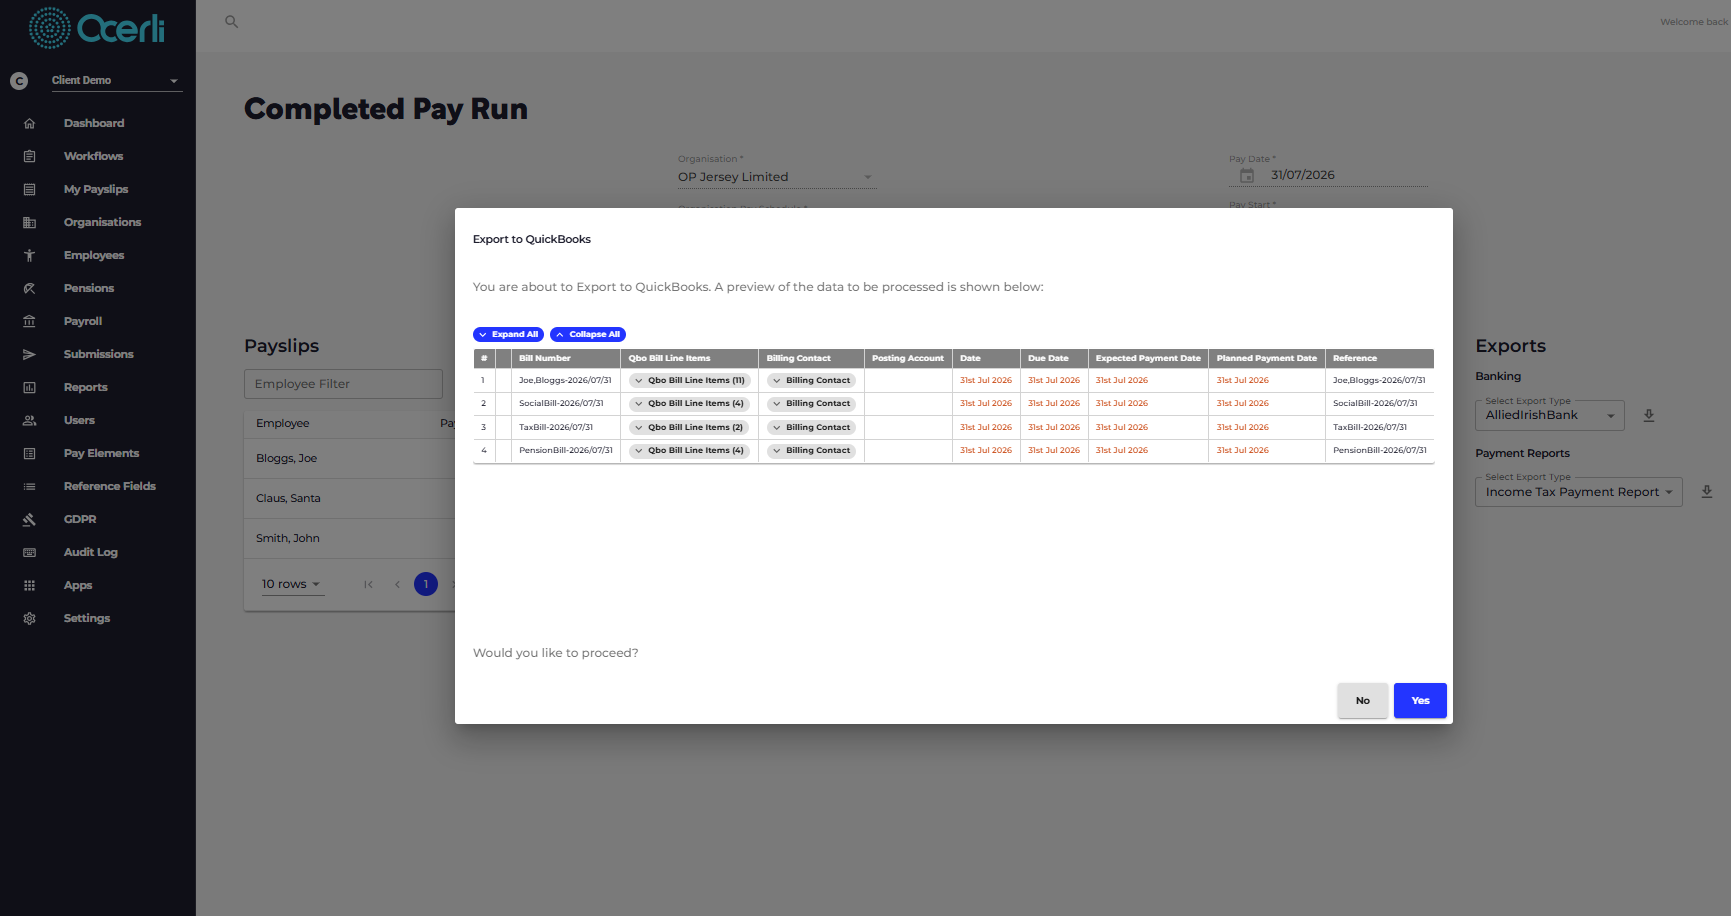The width and height of the screenshot is (1731, 916).
Task: Click the Apps grid icon
Action: 29,585
